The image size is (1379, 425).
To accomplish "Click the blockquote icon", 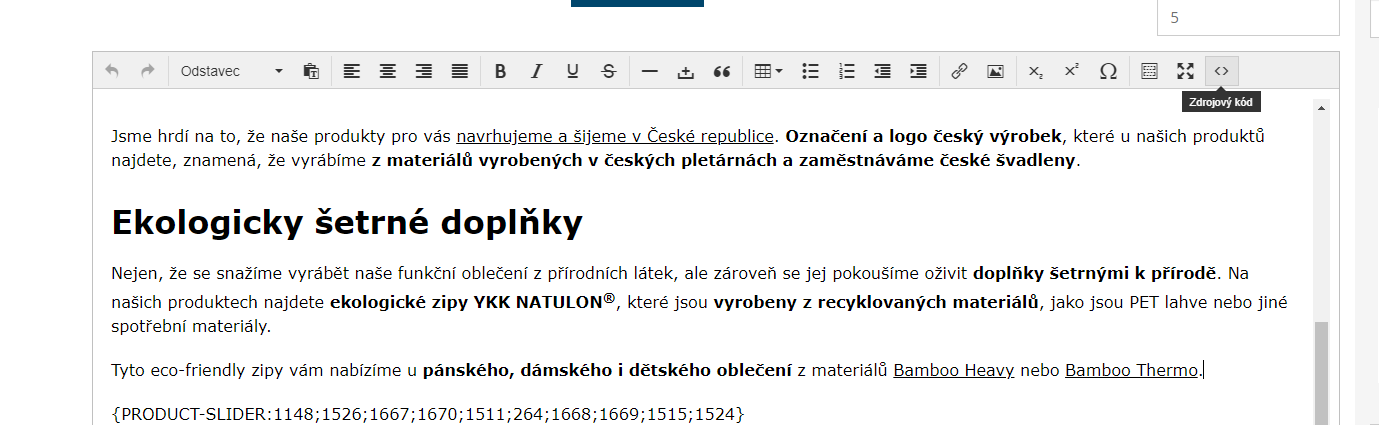I will click(721, 71).
